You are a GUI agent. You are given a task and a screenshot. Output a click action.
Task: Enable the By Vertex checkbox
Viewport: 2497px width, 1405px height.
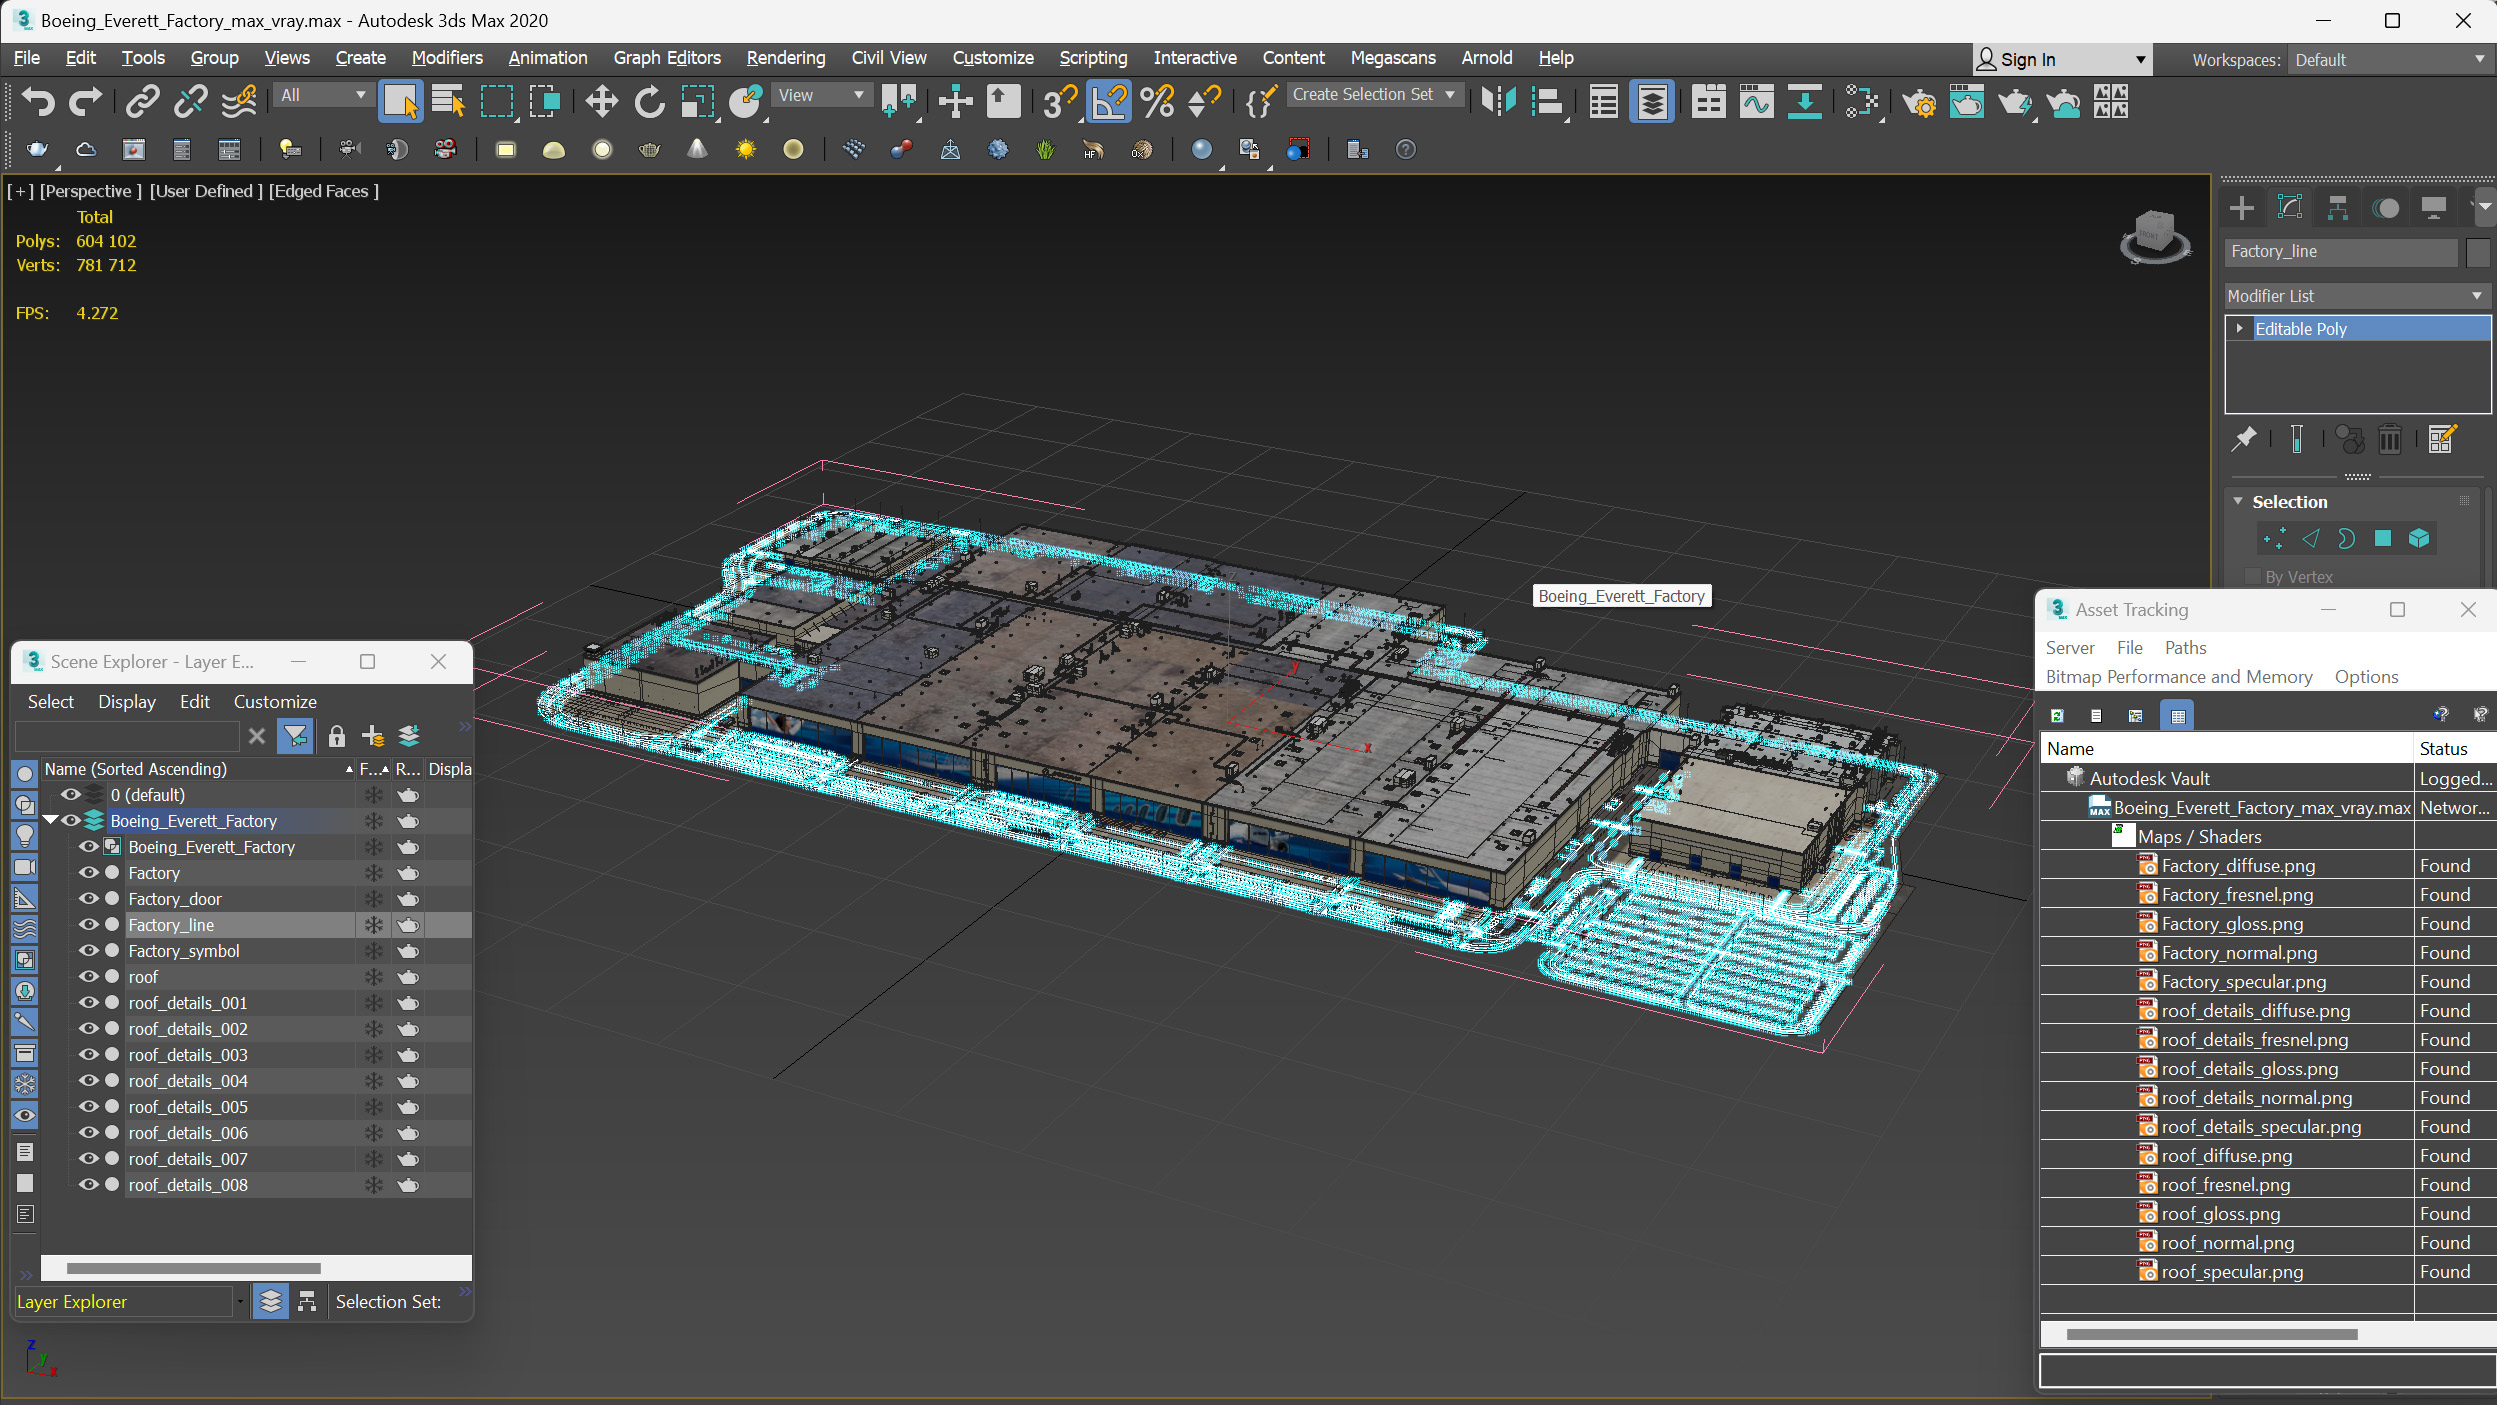pos(2253,577)
